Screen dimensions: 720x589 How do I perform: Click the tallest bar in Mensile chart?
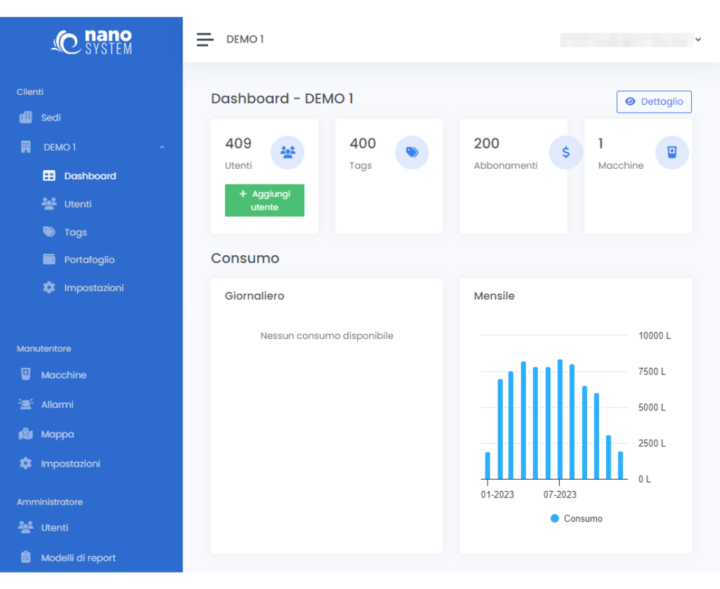pyautogui.click(x=560, y=420)
